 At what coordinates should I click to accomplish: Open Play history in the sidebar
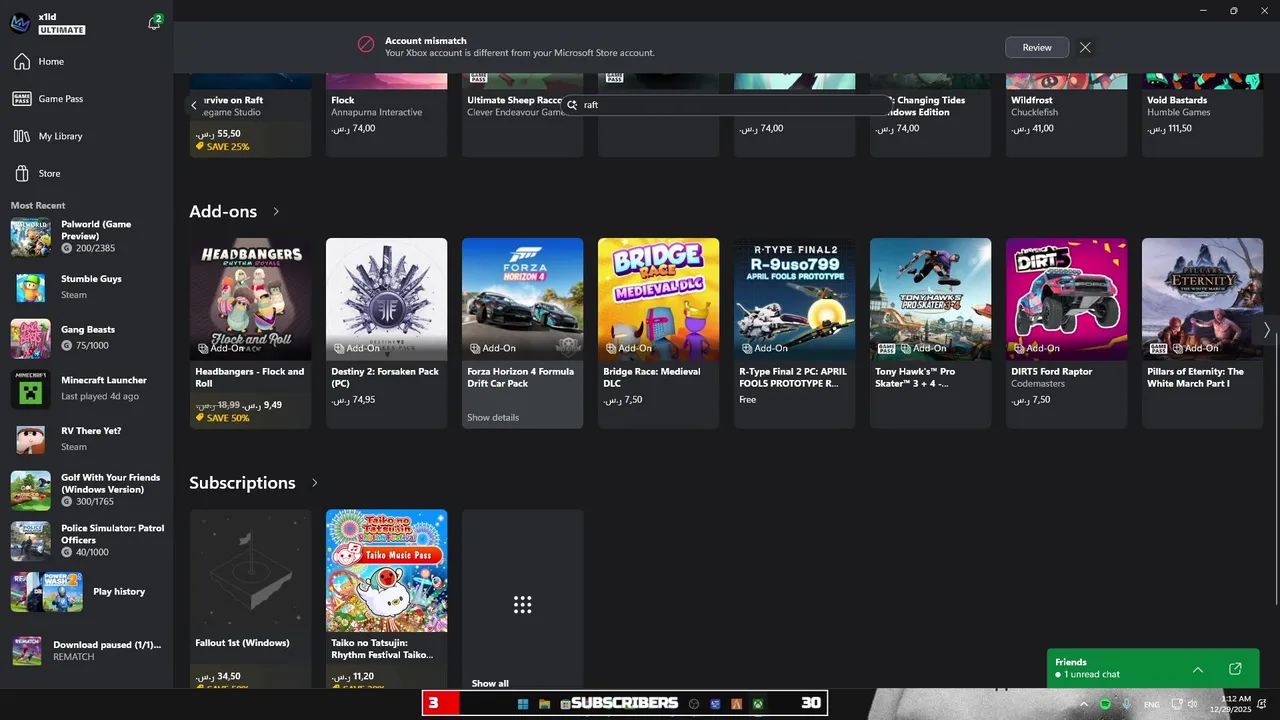(x=86, y=592)
